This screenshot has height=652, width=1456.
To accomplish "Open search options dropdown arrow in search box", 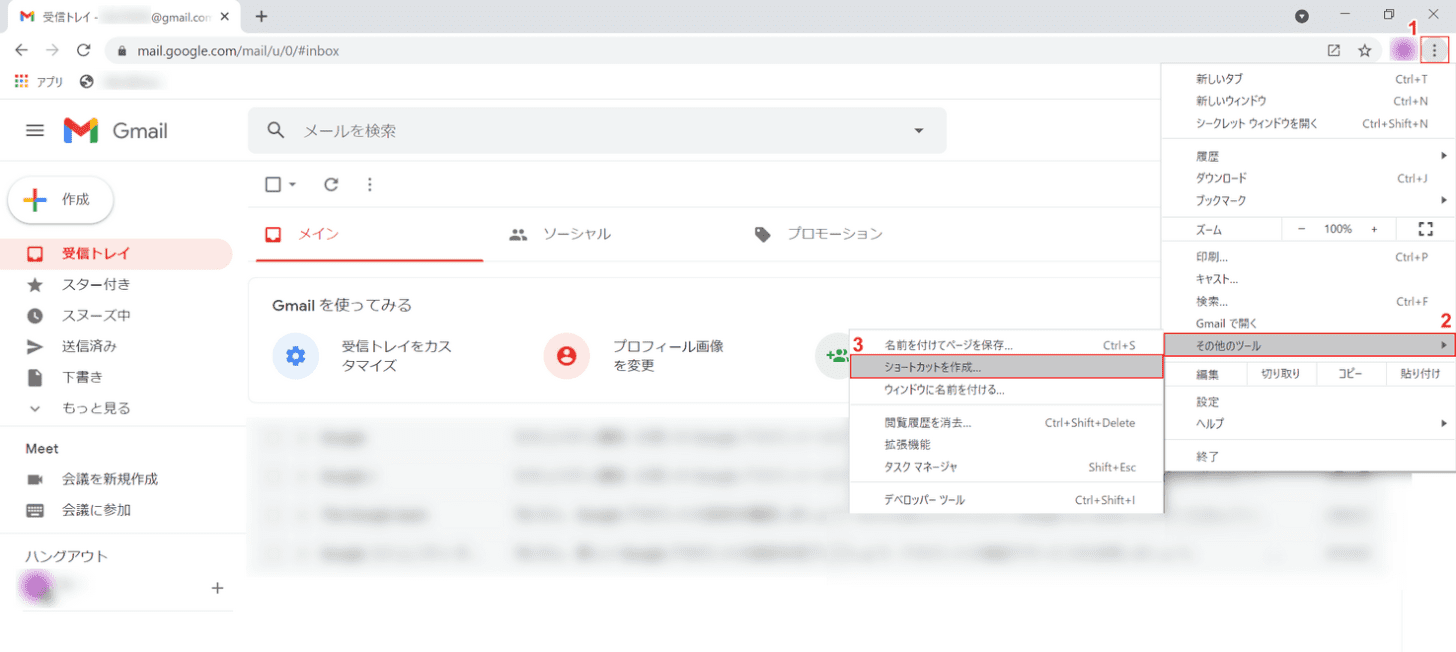I will [919, 131].
